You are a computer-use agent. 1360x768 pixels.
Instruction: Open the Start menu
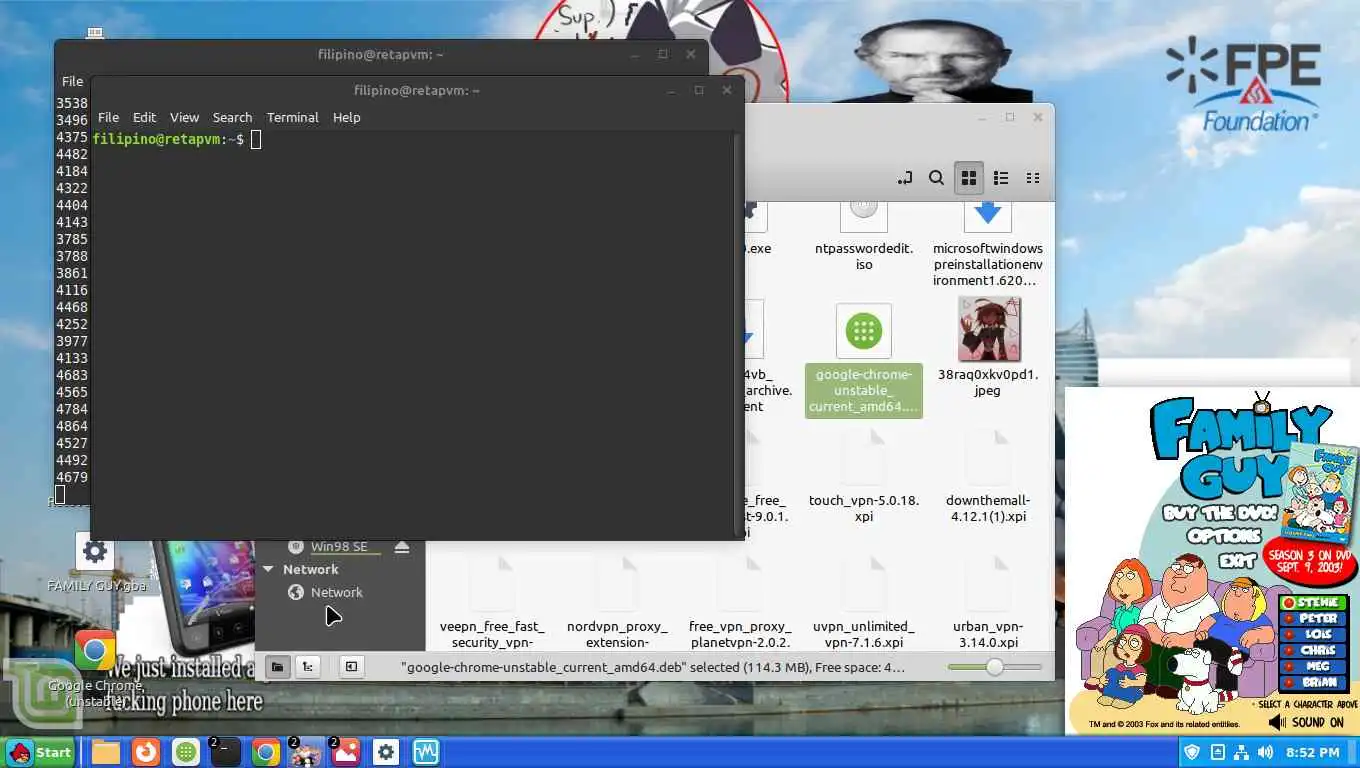coord(39,752)
